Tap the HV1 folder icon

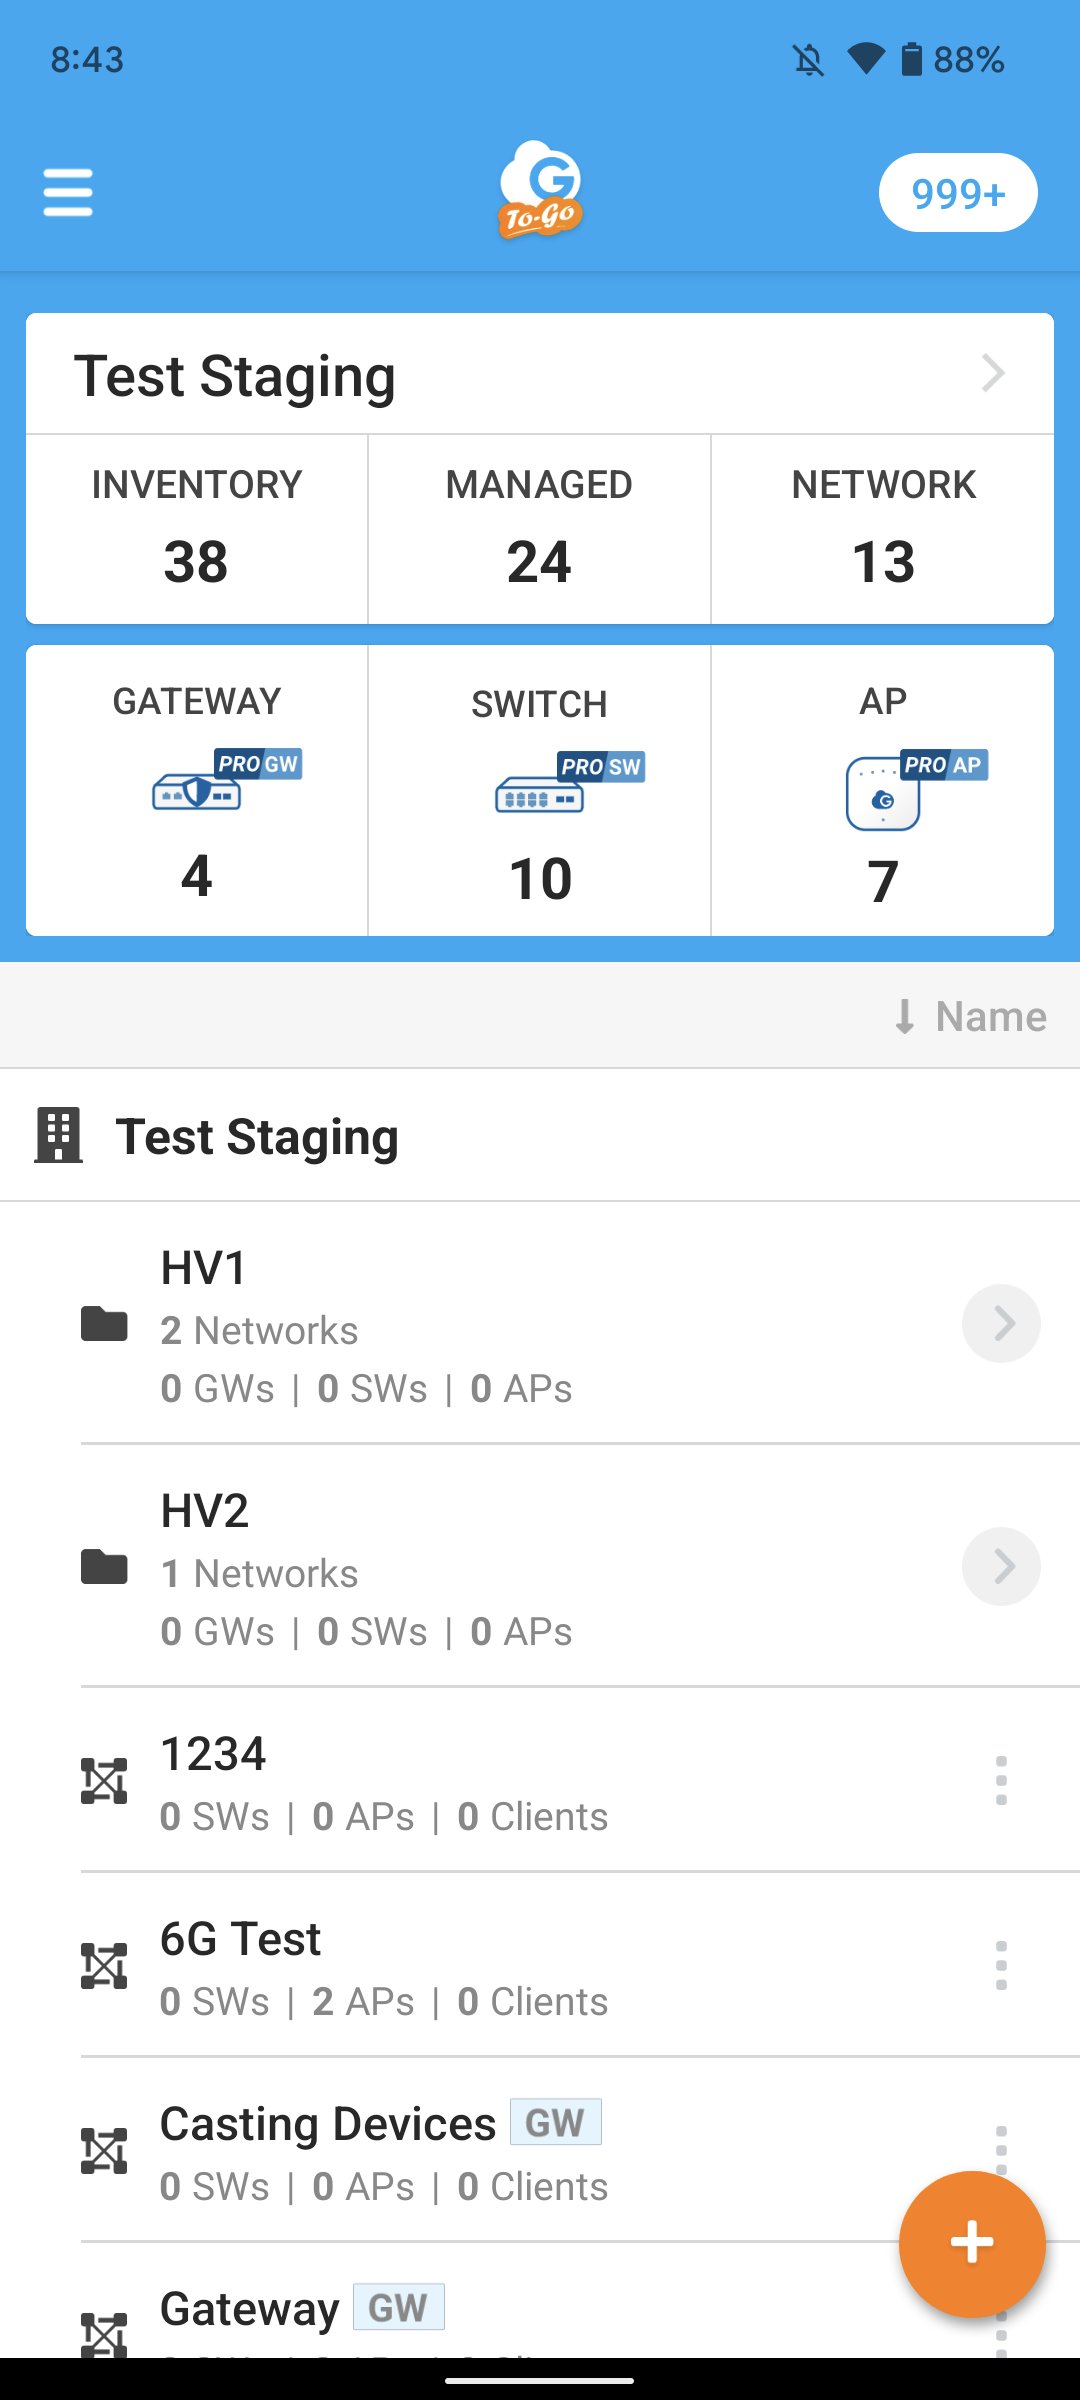click(104, 1324)
